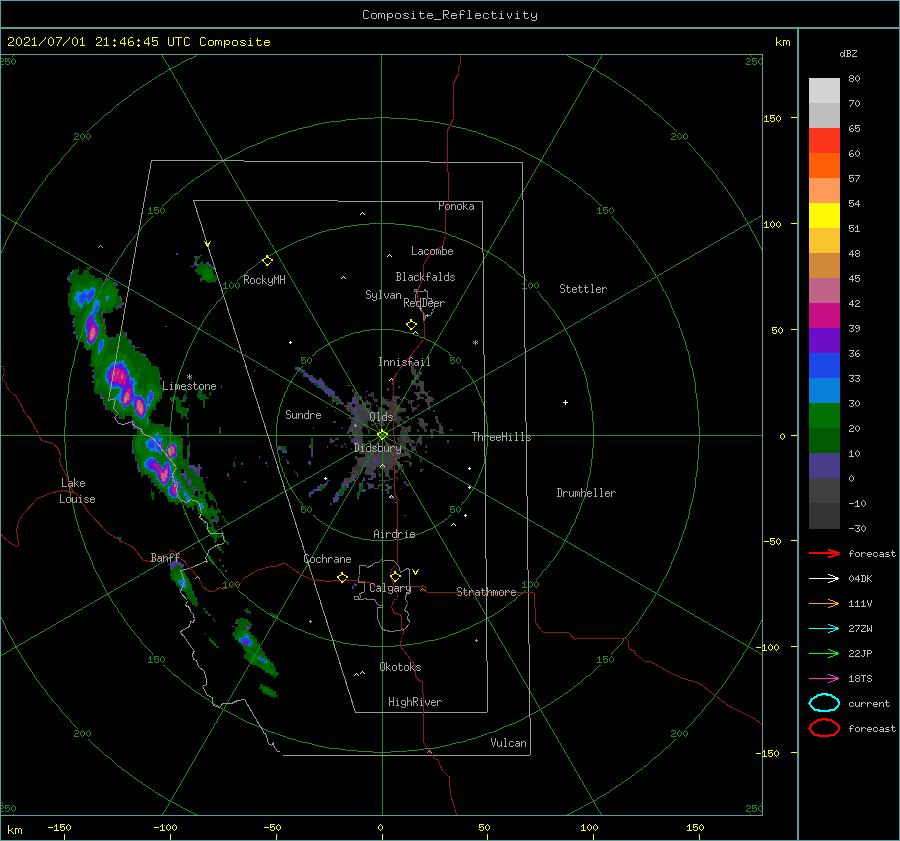The image size is (900, 841).
Task: Click the Sylvan label
Action: click(x=383, y=295)
